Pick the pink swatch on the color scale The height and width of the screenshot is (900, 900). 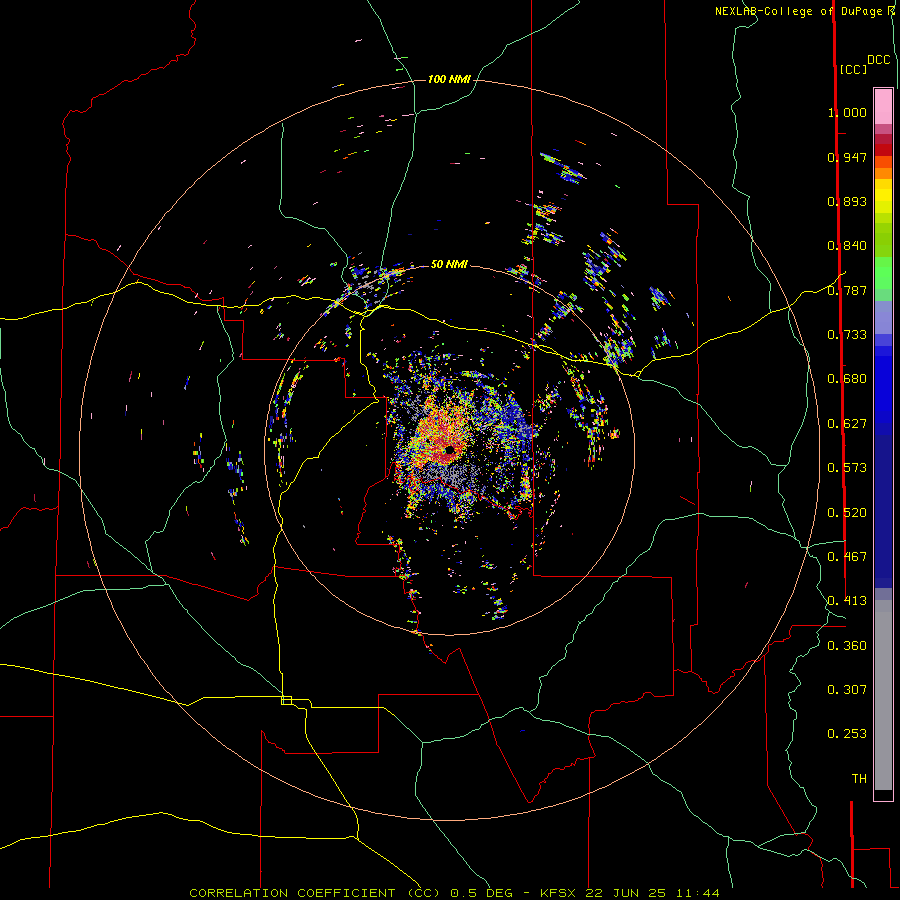coord(883,107)
